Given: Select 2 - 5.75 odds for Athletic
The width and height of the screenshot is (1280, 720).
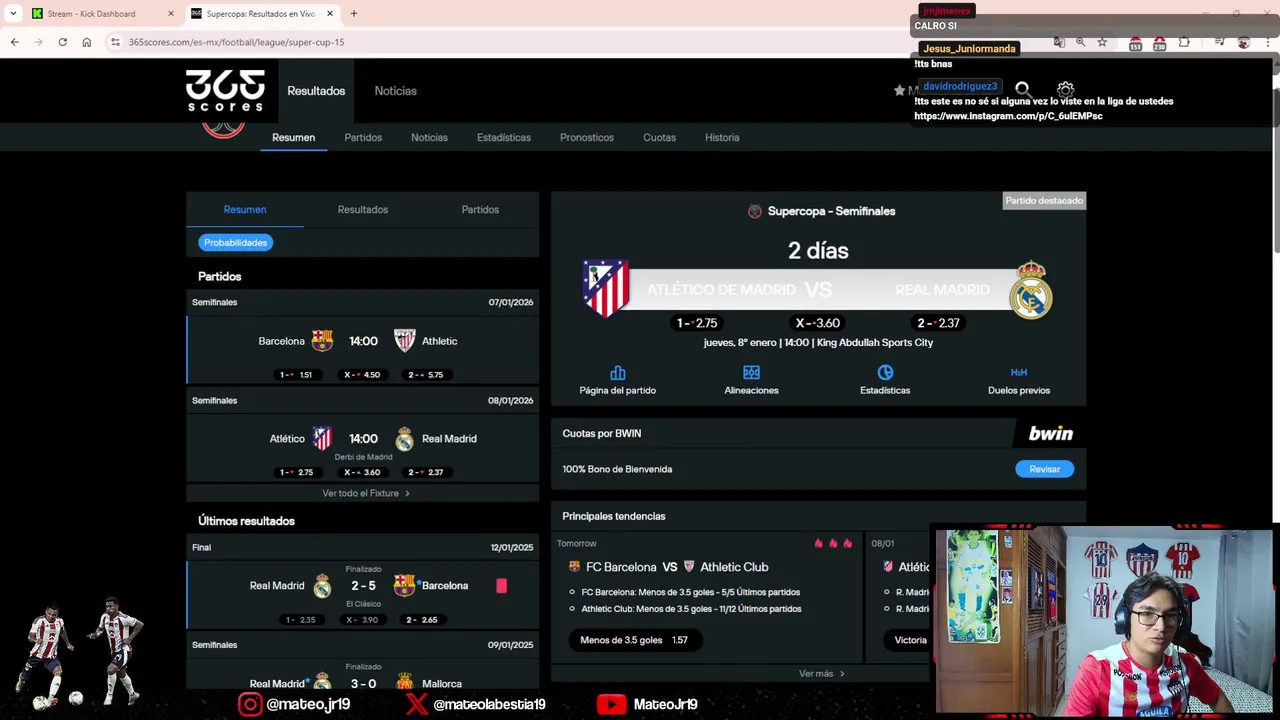Looking at the screenshot, I should tap(426, 375).
